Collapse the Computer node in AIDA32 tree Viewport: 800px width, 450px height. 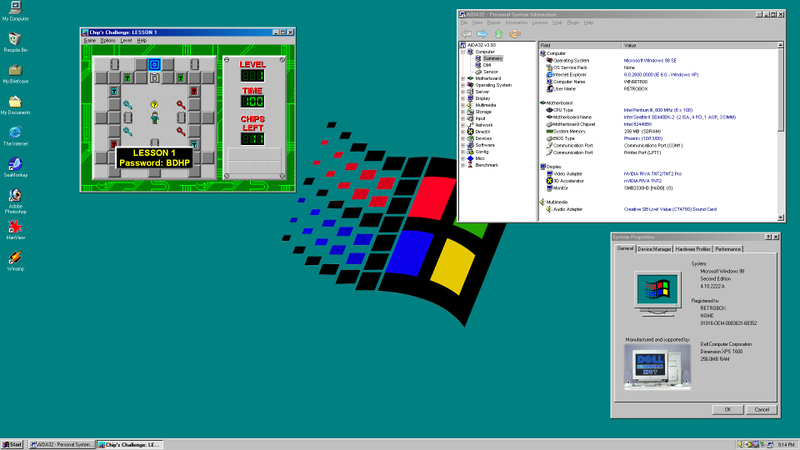tap(463, 52)
